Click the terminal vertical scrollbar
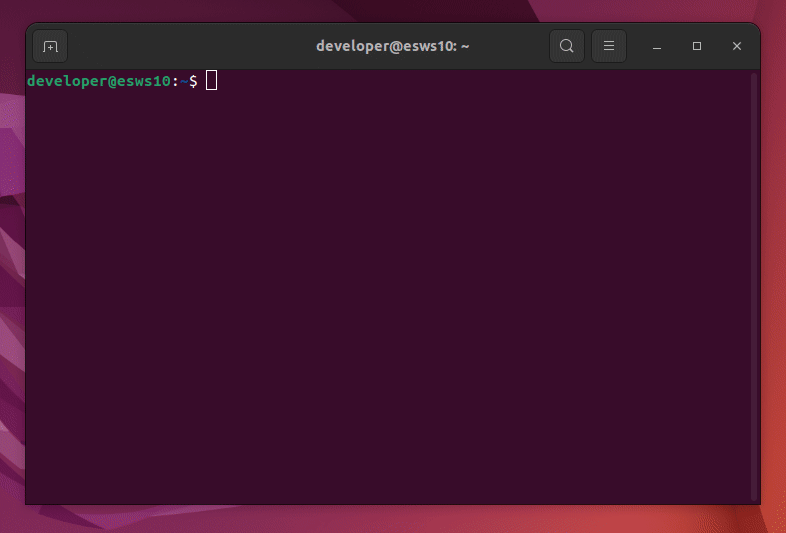Image resolution: width=786 pixels, height=533 pixels. click(754, 287)
